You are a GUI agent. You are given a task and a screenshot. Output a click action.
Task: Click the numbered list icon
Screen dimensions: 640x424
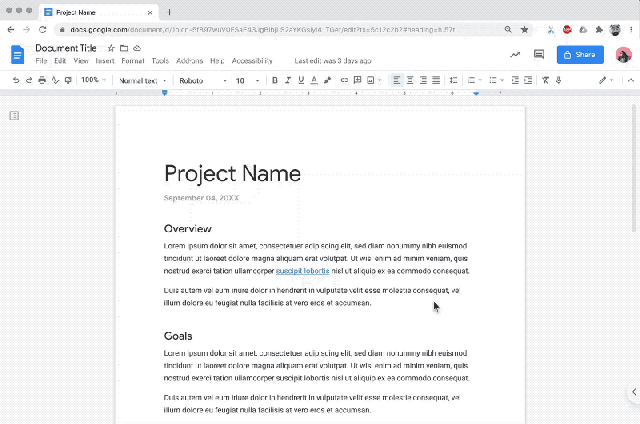(471, 80)
